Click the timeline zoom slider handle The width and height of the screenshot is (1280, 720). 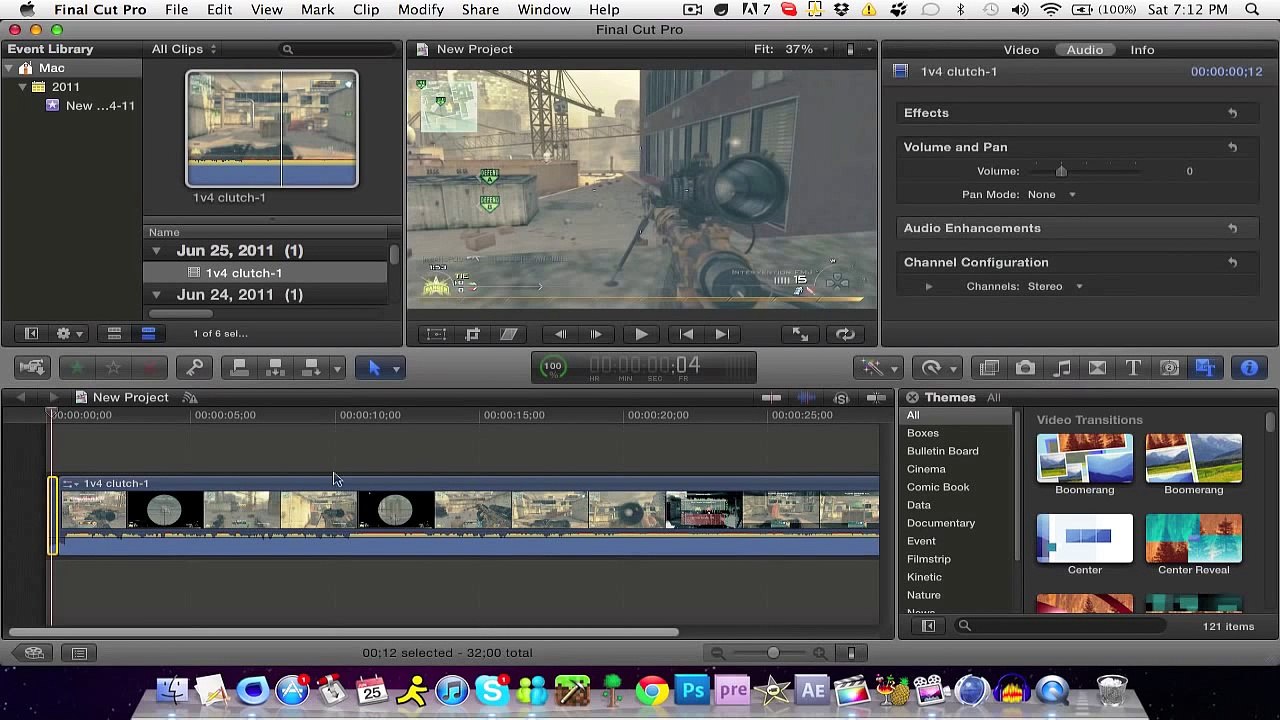coord(773,653)
